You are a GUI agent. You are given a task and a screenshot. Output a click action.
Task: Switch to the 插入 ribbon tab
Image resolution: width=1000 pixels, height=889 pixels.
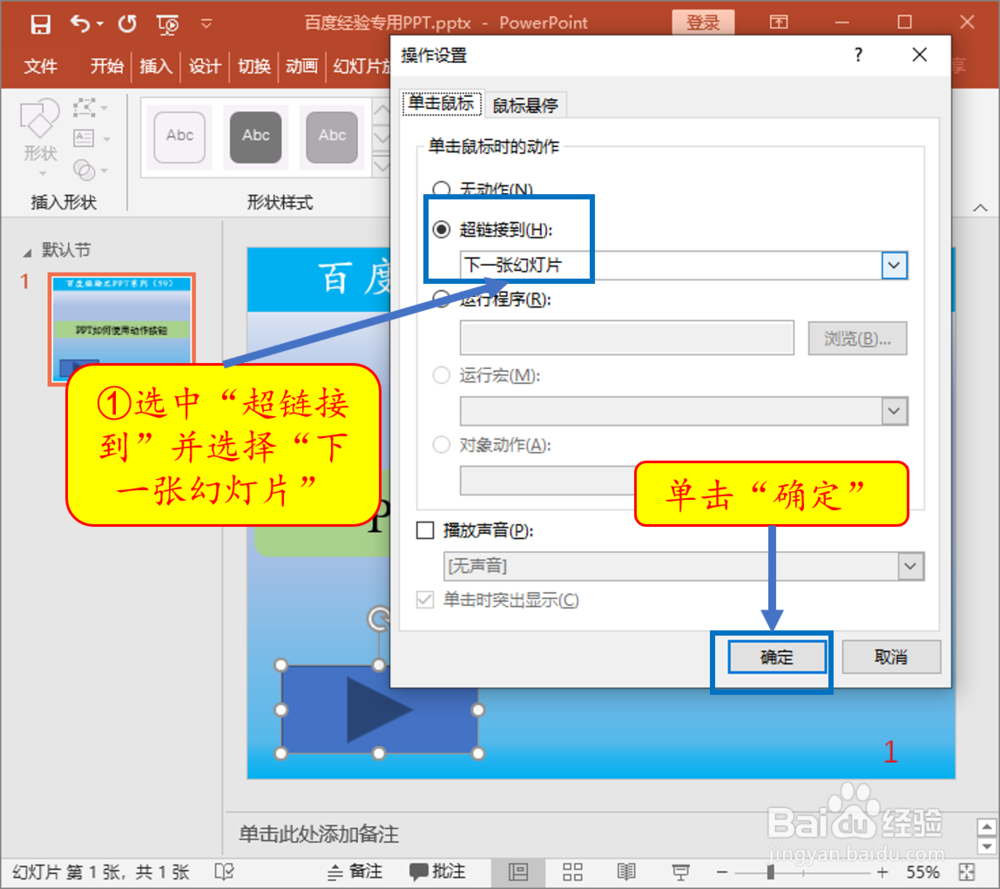[x=156, y=66]
